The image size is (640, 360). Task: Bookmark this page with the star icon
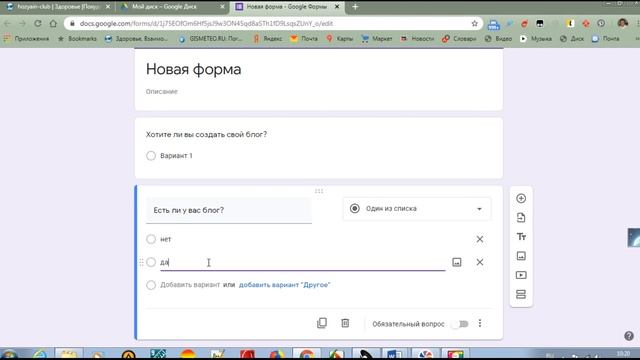[474, 24]
